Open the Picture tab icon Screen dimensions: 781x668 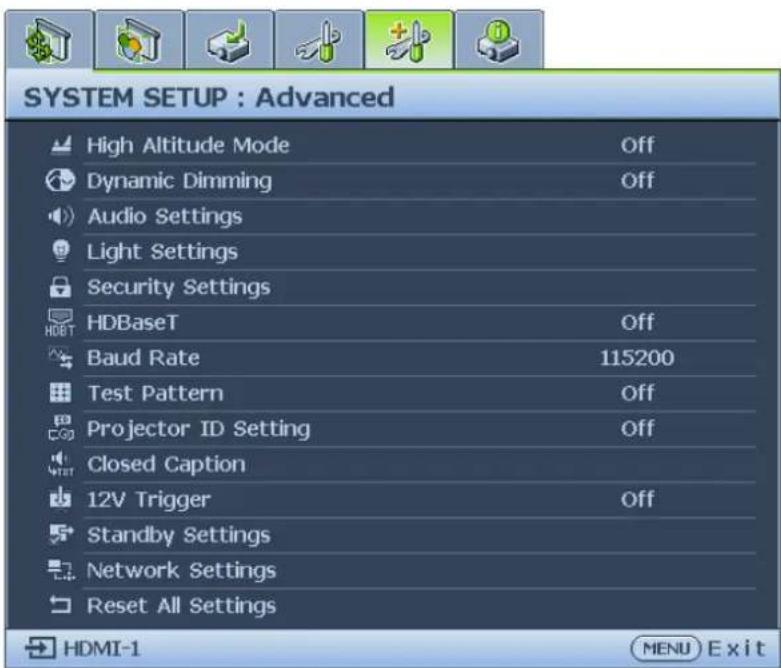click(x=139, y=40)
